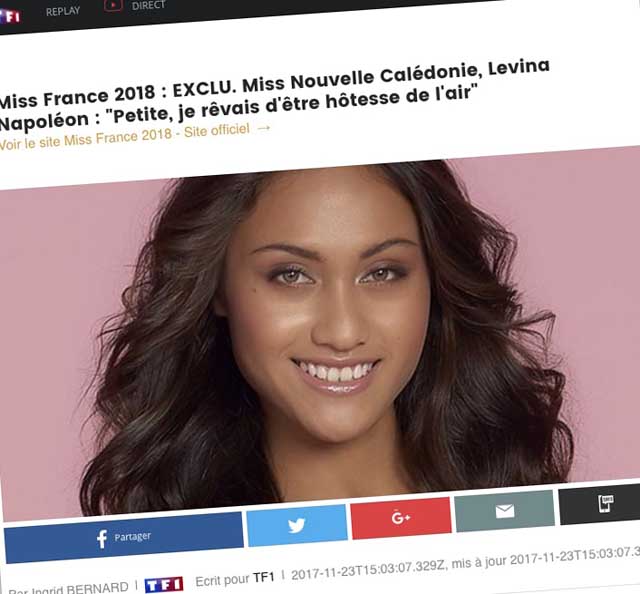Screen dimensions: 640x594
Task: Click the Facebook f icon
Action: tap(102, 539)
